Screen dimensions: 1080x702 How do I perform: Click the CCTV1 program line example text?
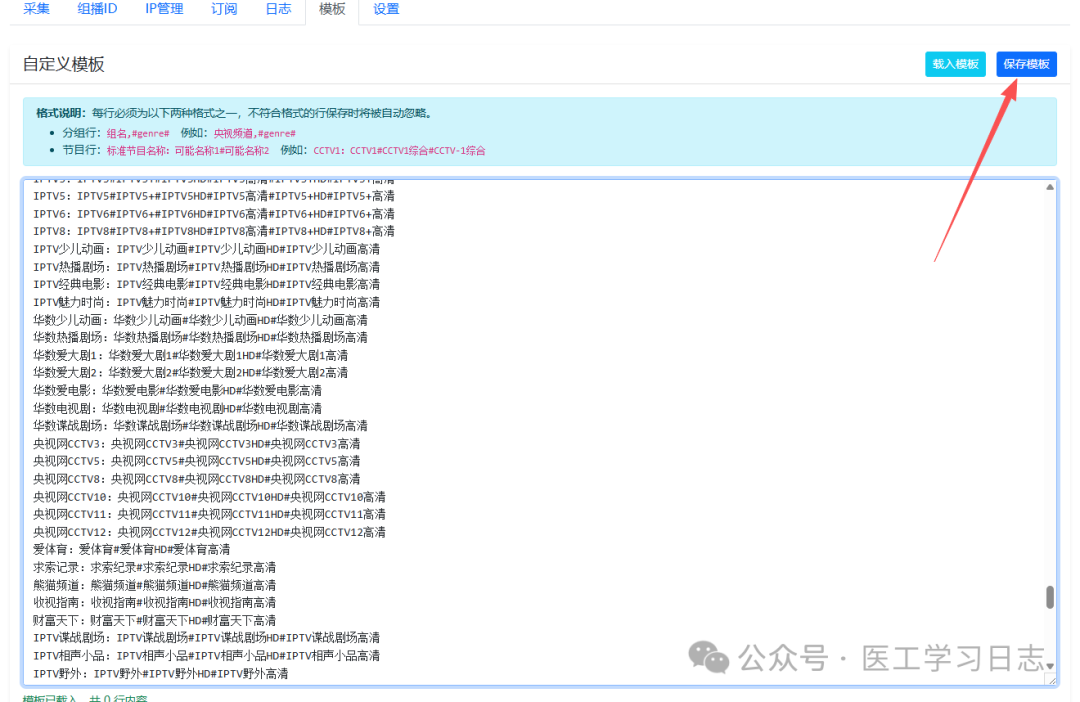tap(399, 151)
